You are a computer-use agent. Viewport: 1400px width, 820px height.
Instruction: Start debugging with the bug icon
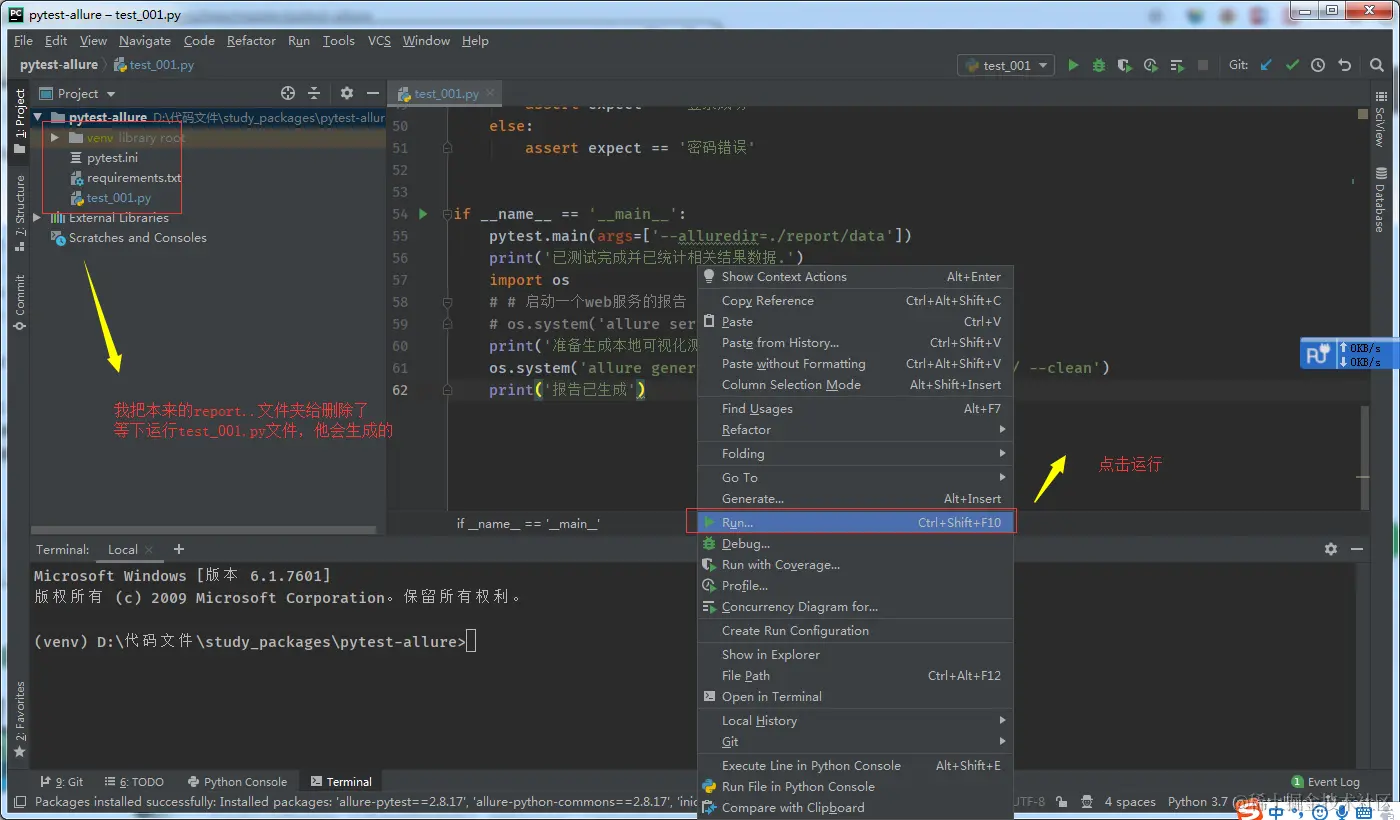point(1099,65)
